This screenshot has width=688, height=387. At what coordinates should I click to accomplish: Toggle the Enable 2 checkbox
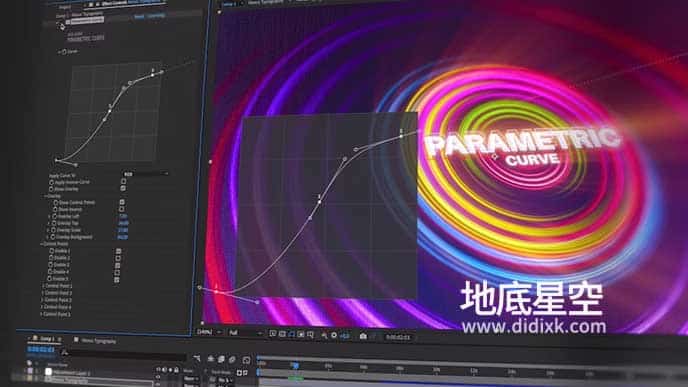coord(118,258)
